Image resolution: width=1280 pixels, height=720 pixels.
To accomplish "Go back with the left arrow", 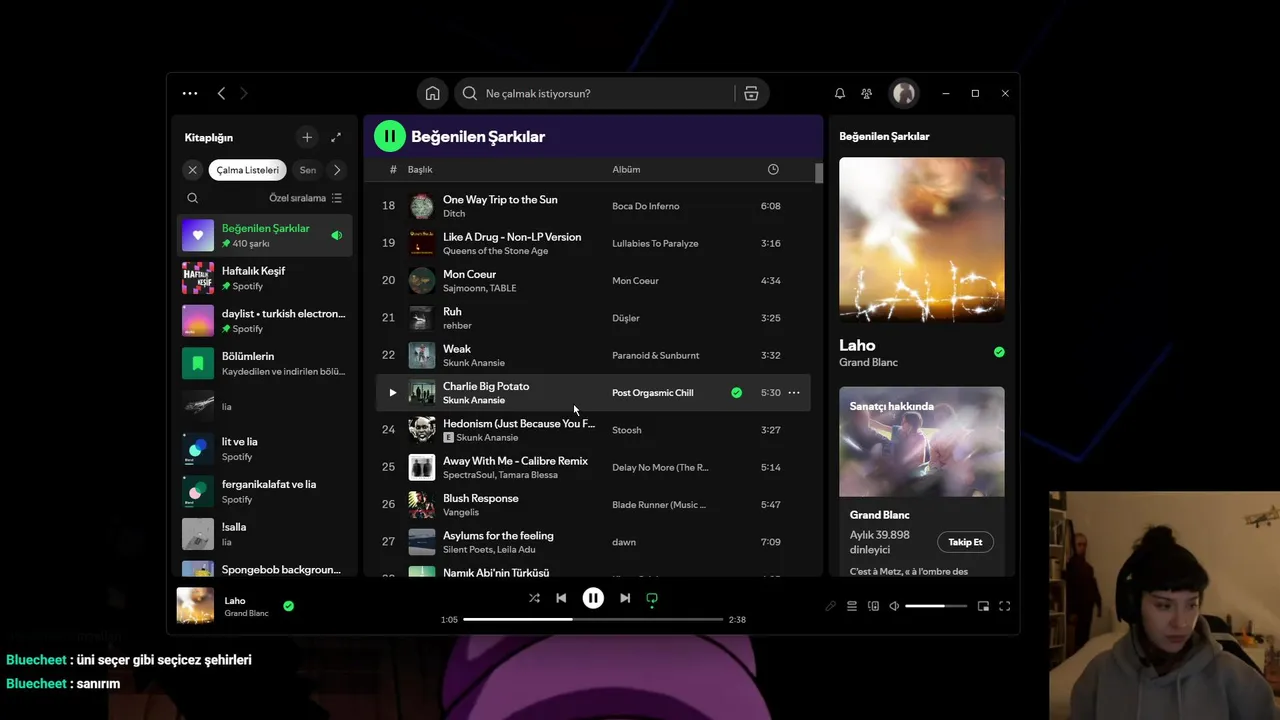I will click(x=221, y=93).
